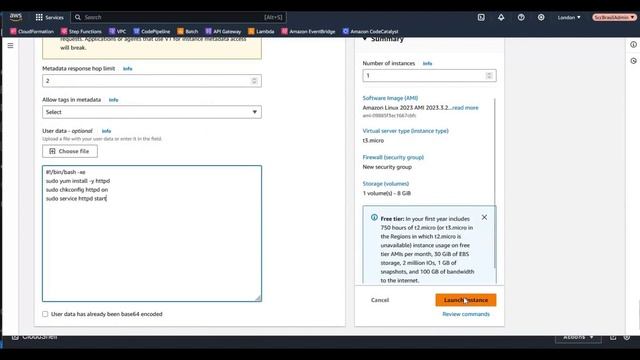640x360 pixels.
Task: Open CodePipeline shortcut
Action: pos(152,31)
